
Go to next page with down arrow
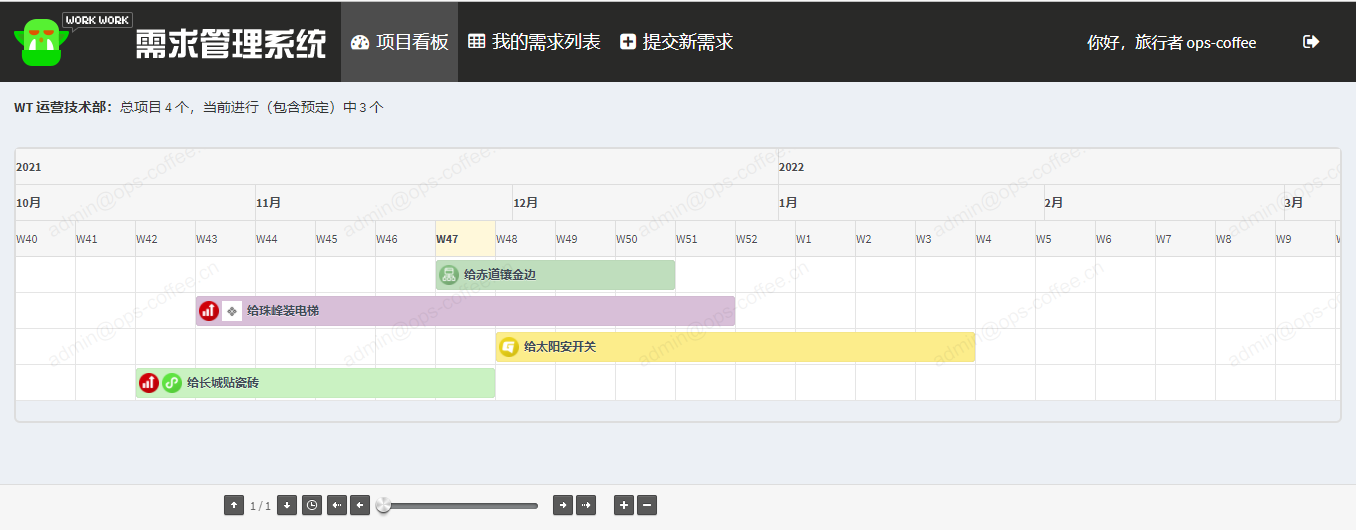tap(287, 506)
